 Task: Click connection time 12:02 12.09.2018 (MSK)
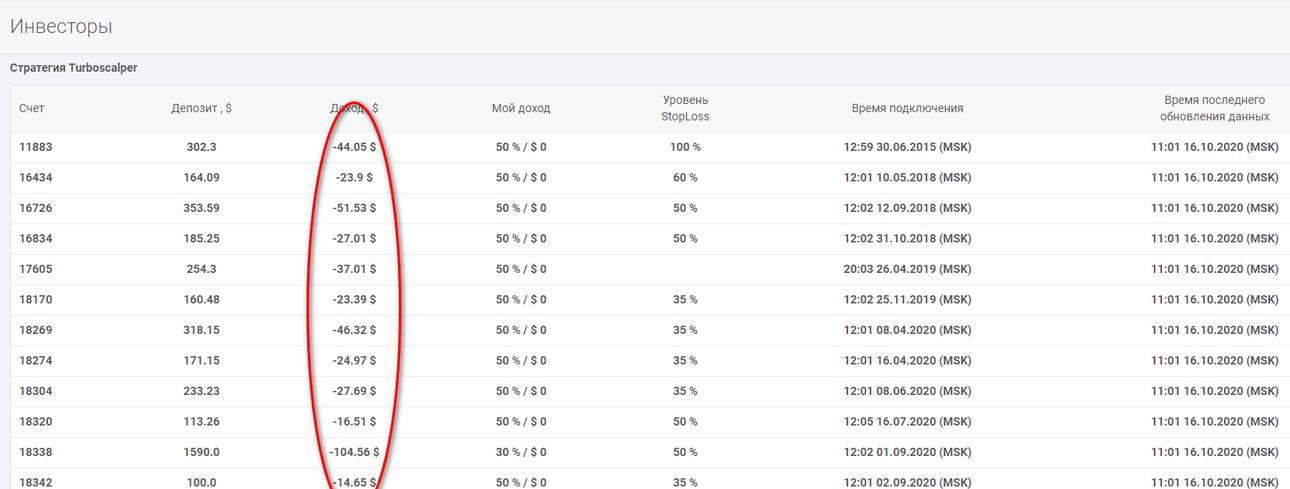907,208
